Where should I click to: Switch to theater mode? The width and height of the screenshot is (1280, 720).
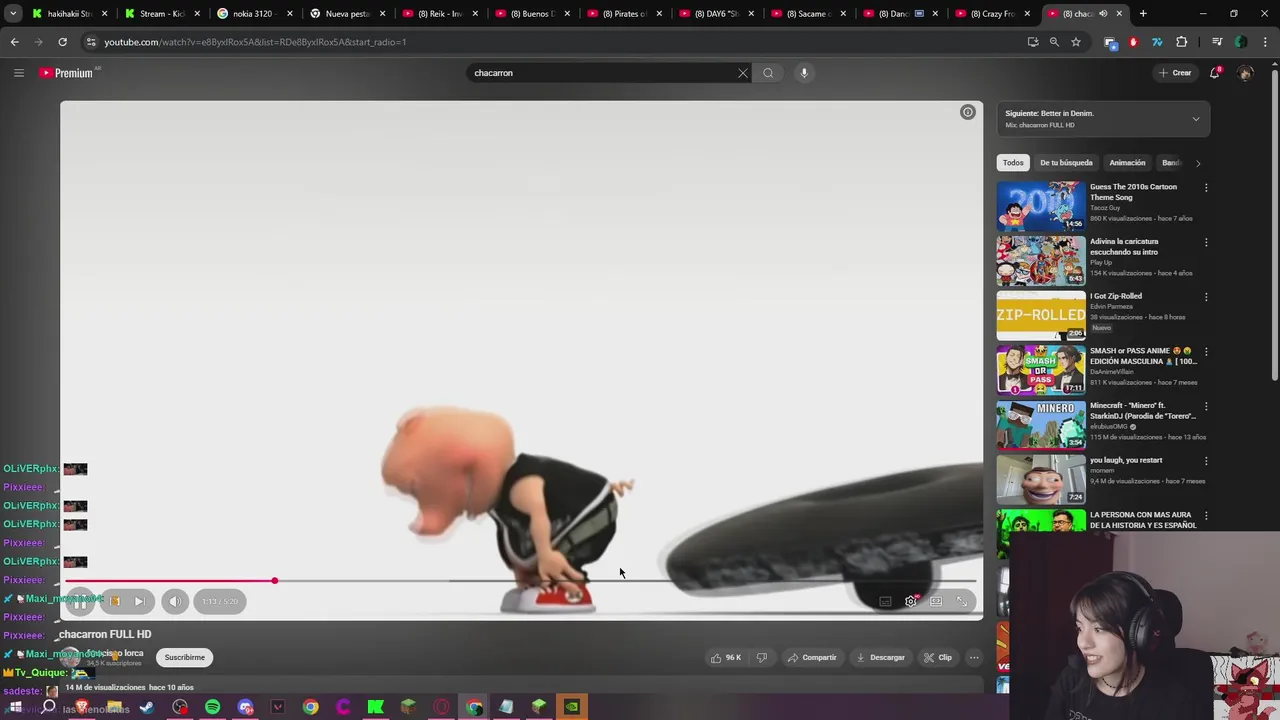[936, 601]
